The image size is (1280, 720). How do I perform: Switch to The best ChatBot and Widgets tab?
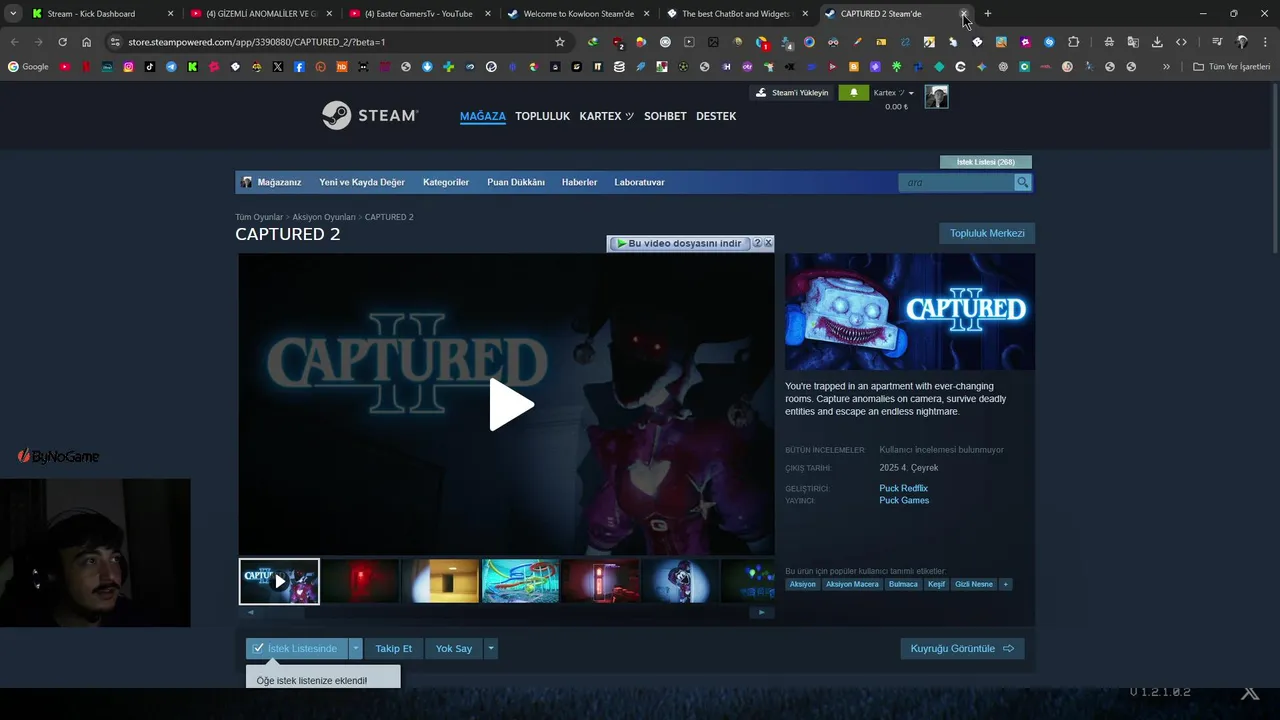pos(735,14)
